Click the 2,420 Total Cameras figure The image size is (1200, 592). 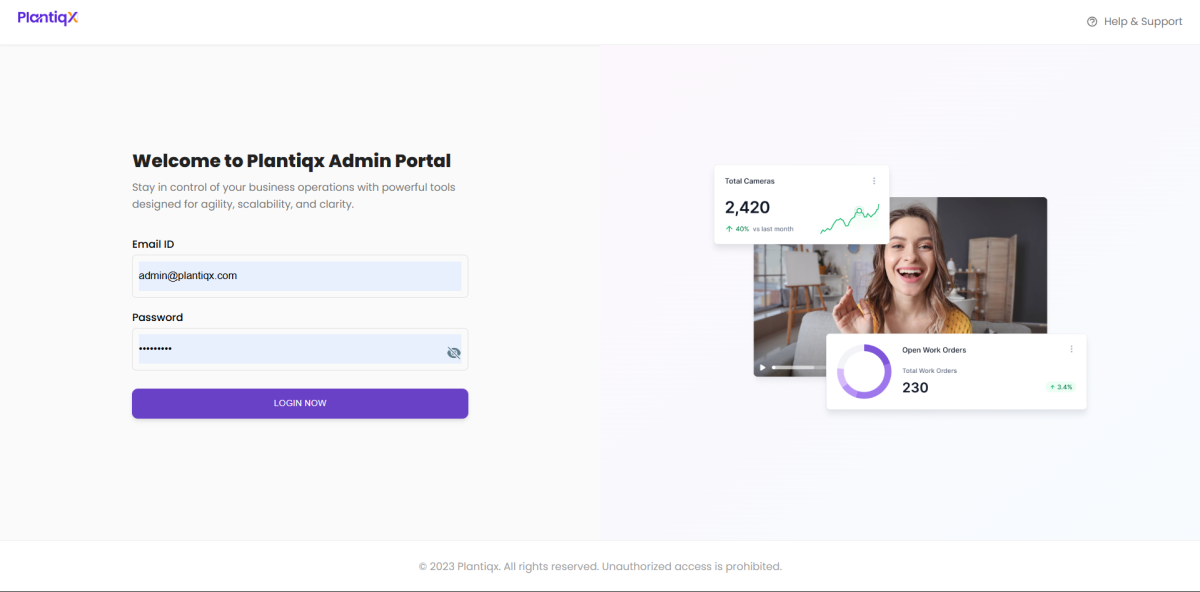[x=747, y=208]
